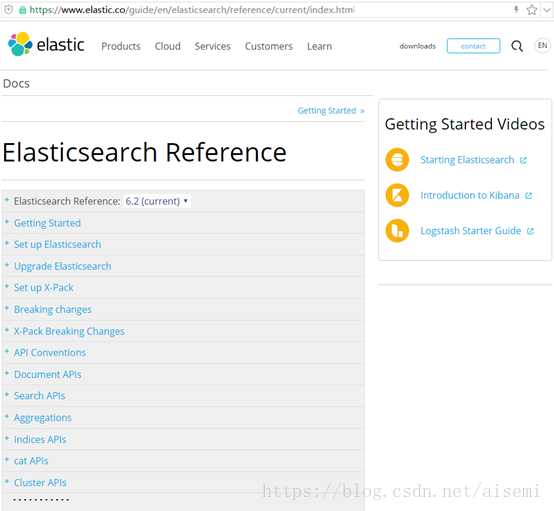Image resolution: width=554 pixels, height=511 pixels.
Task: Open the Services menu
Action: [x=212, y=46]
